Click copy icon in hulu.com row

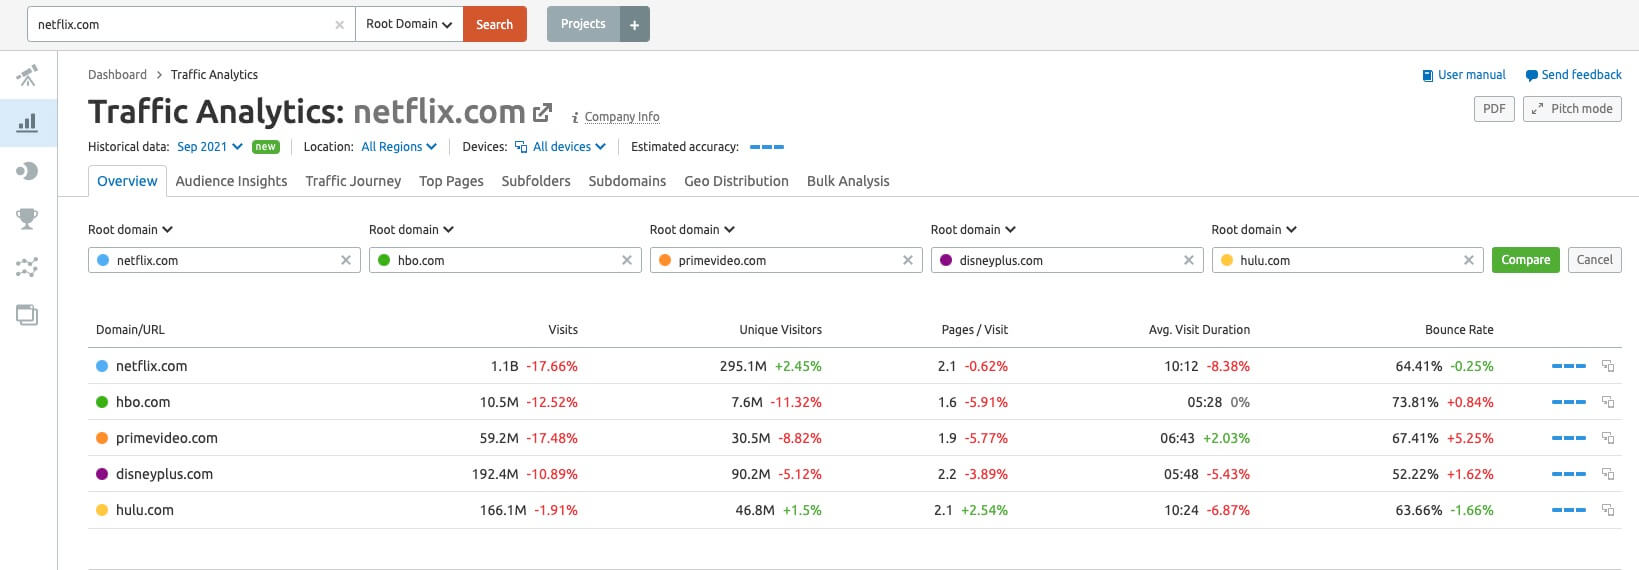(1608, 510)
